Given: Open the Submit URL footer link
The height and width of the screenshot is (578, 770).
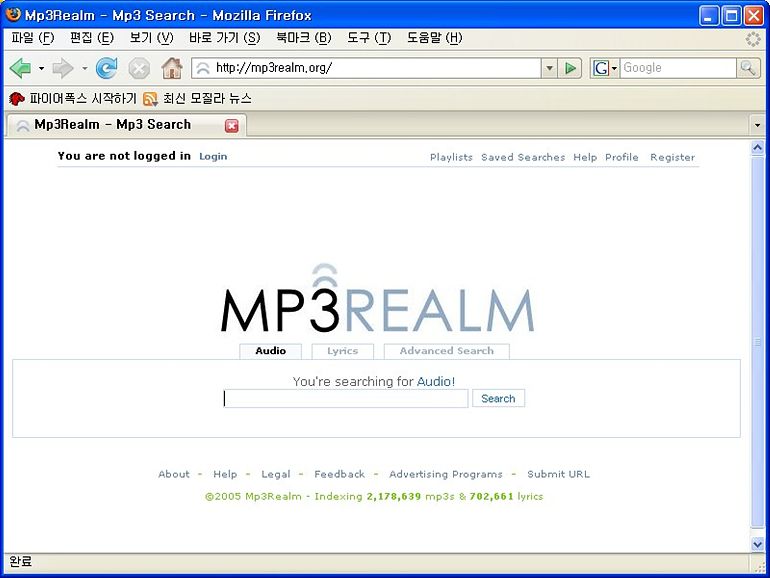Looking at the screenshot, I should click(x=558, y=474).
